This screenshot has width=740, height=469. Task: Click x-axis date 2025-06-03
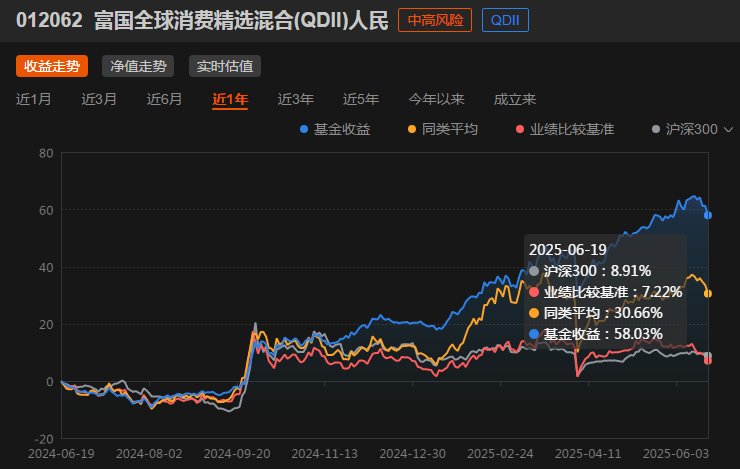click(676, 454)
